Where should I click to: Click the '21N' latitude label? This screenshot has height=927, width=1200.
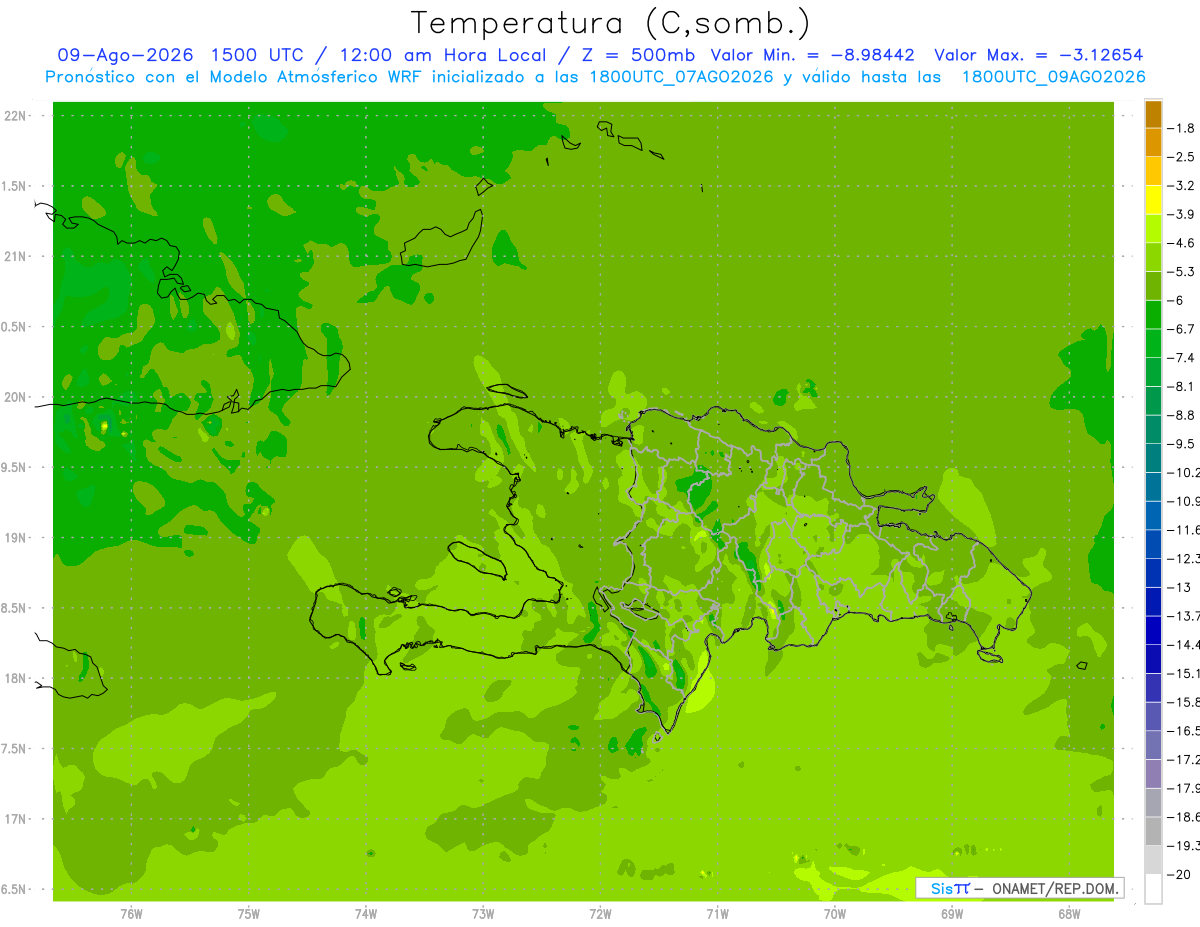(15, 256)
